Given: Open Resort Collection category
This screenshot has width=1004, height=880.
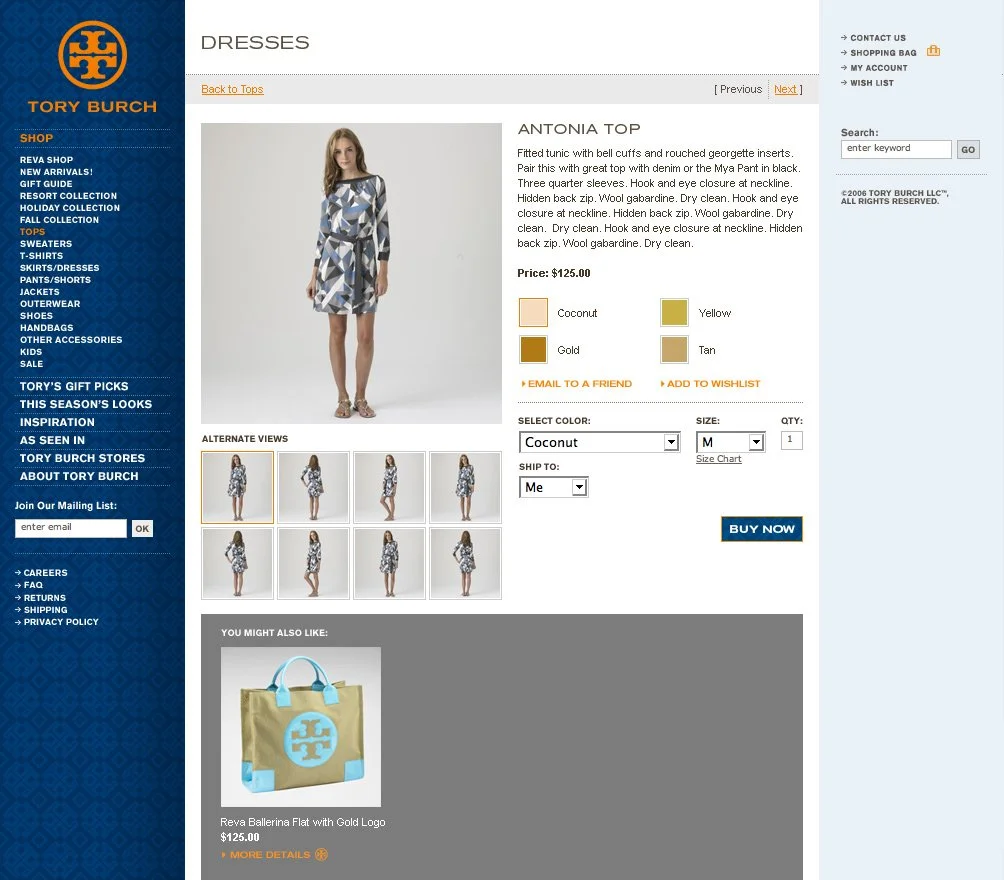Looking at the screenshot, I should (69, 196).
